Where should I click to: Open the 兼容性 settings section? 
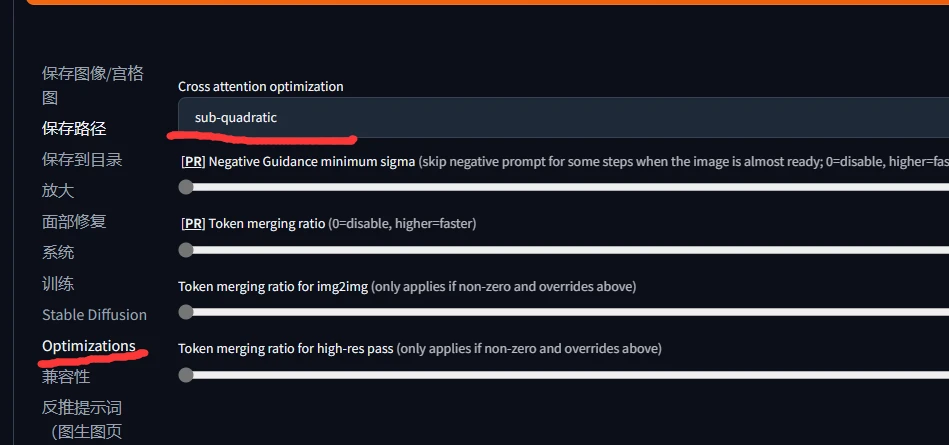pyautogui.click(x=65, y=377)
